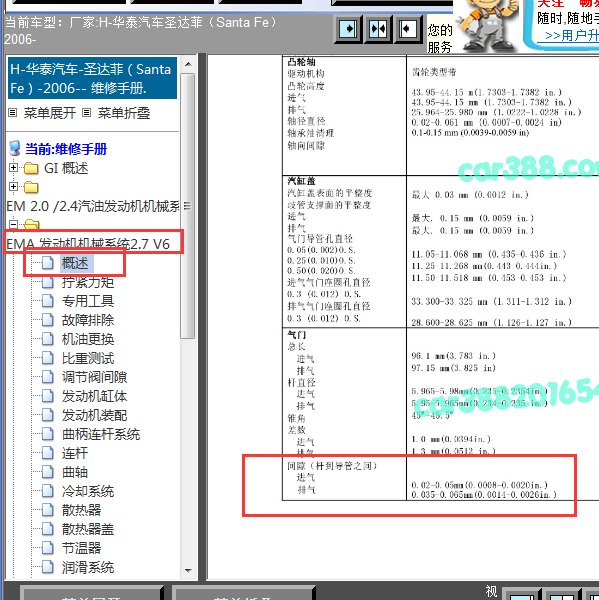This screenshot has height=600, width=599.
Task: Click the folder icon next to GI 概述
Action: coord(31,168)
